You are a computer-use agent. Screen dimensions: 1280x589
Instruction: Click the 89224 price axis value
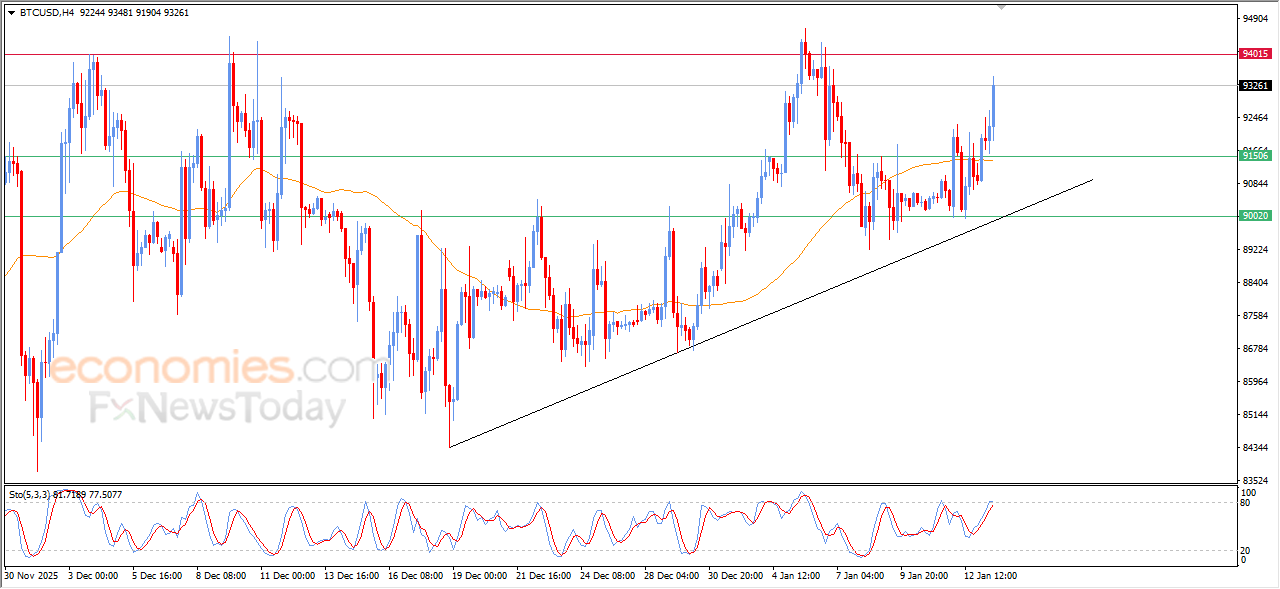1255,250
